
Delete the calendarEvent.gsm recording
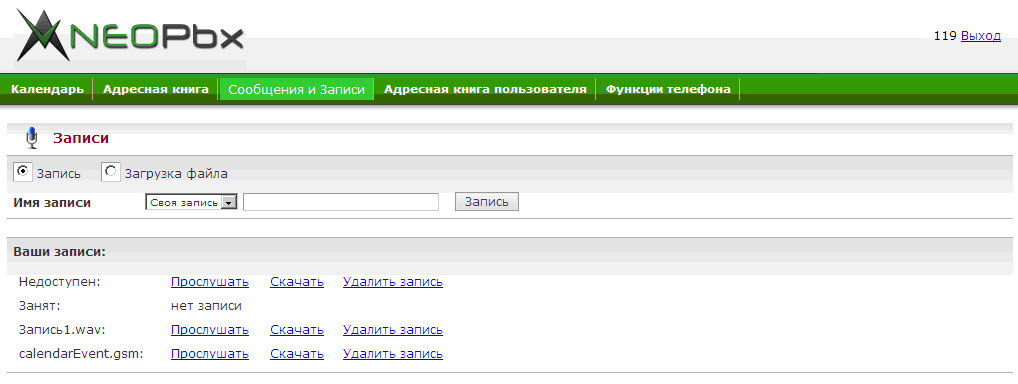coord(393,354)
